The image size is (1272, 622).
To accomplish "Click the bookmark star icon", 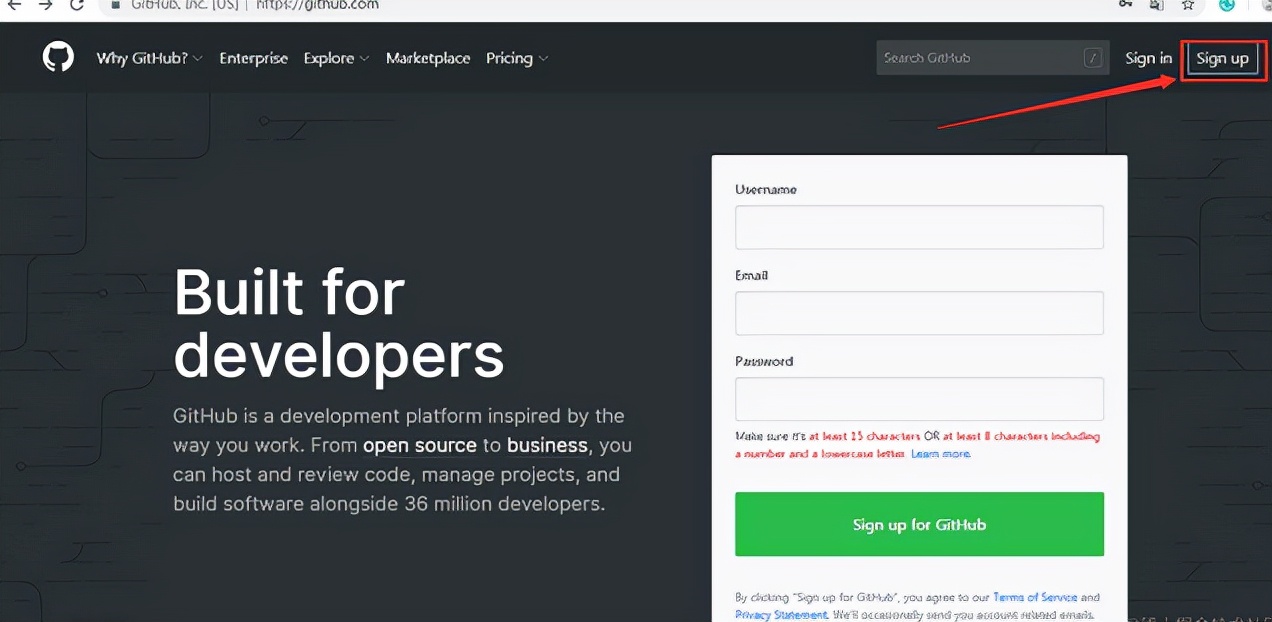I will pos(1188,5).
